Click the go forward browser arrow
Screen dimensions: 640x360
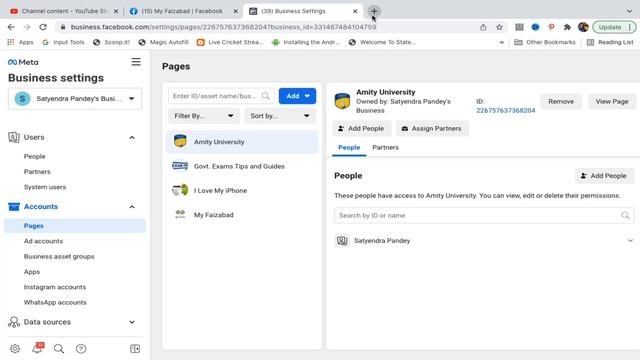[x=27, y=27]
